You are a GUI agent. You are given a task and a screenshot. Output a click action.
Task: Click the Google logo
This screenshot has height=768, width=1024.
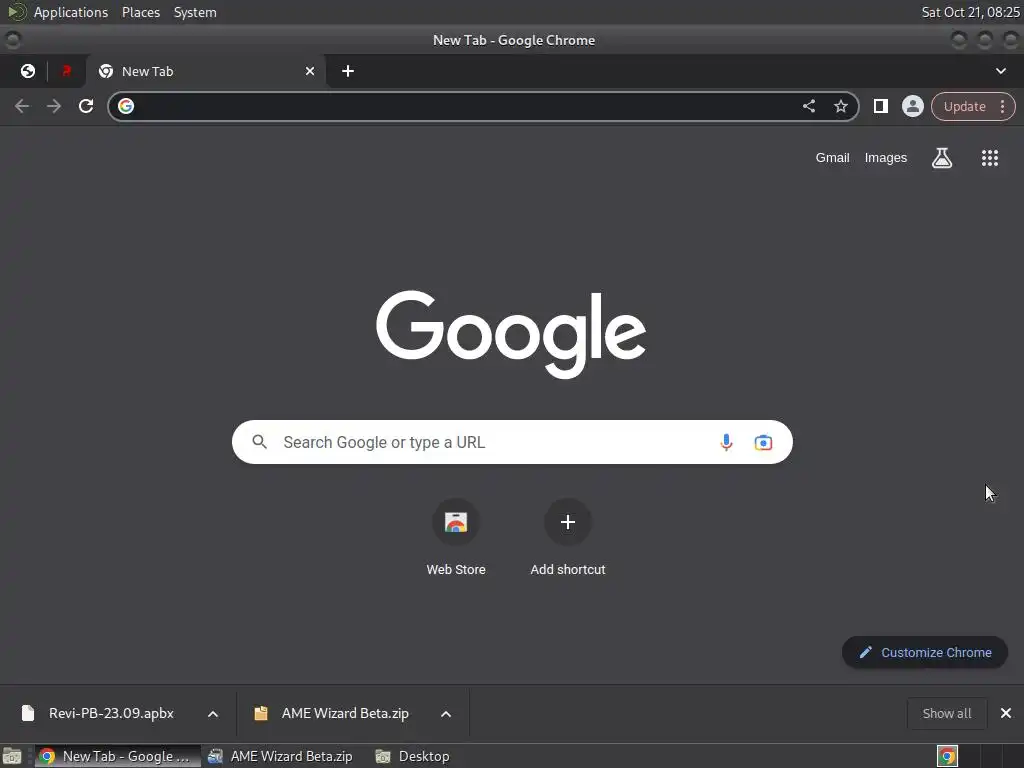click(511, 334)
